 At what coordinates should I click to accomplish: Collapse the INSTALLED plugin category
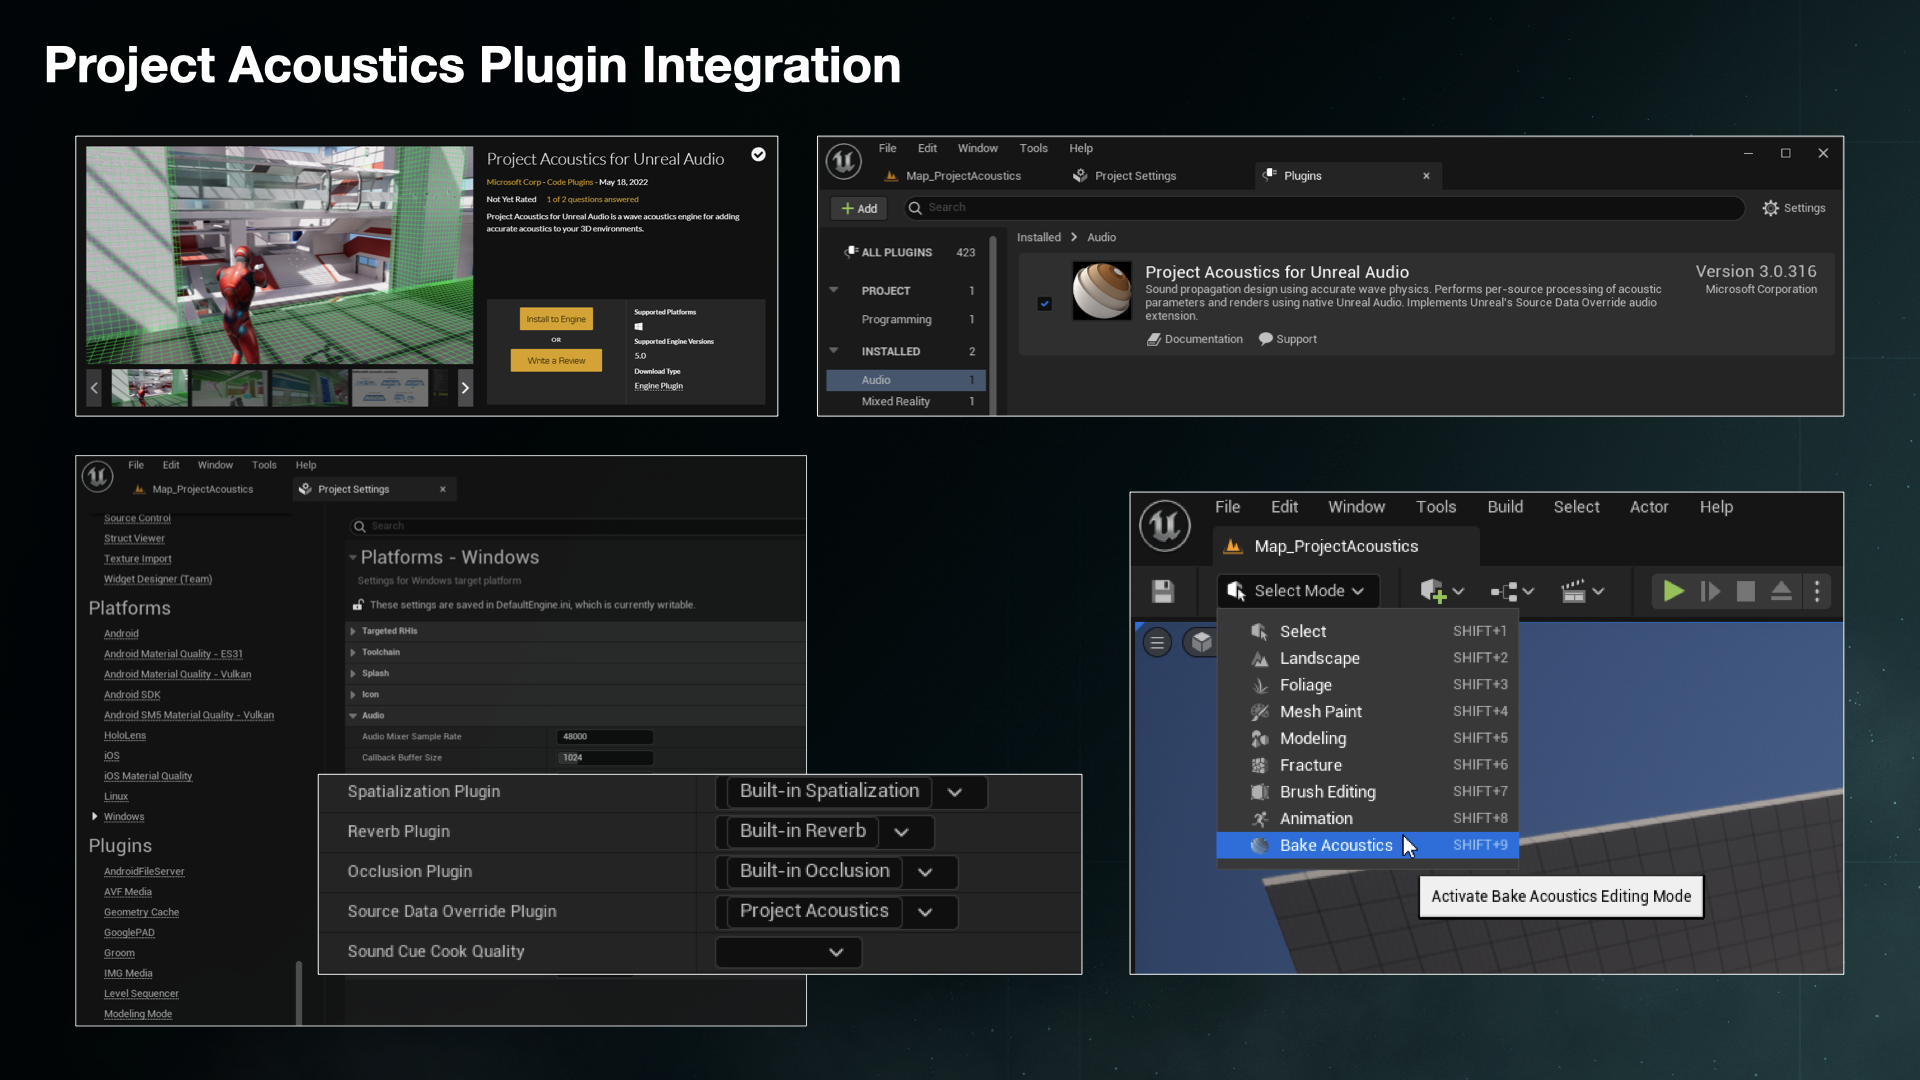(x=834, y=351)
